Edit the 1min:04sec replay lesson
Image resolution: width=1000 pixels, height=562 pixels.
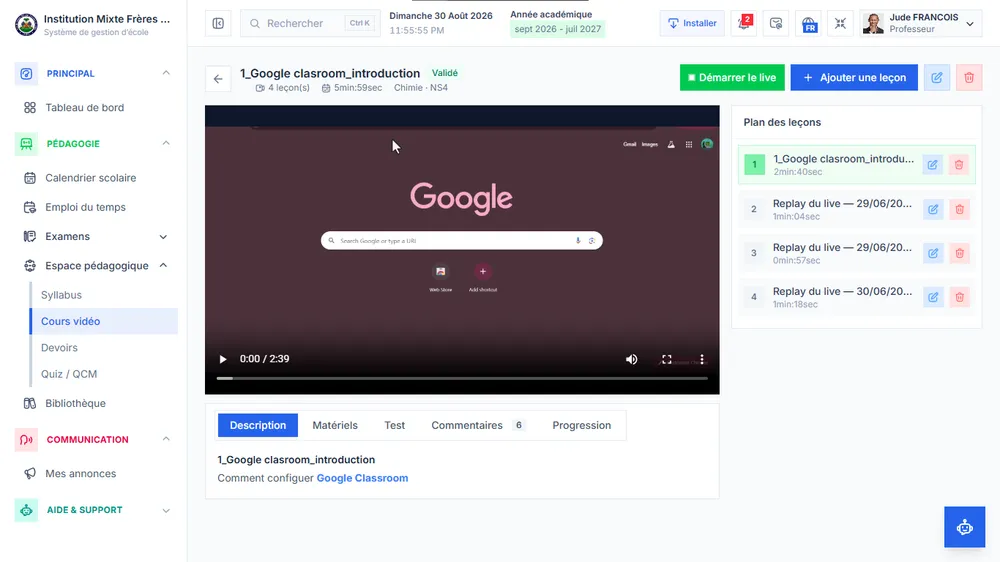[933, 209]
